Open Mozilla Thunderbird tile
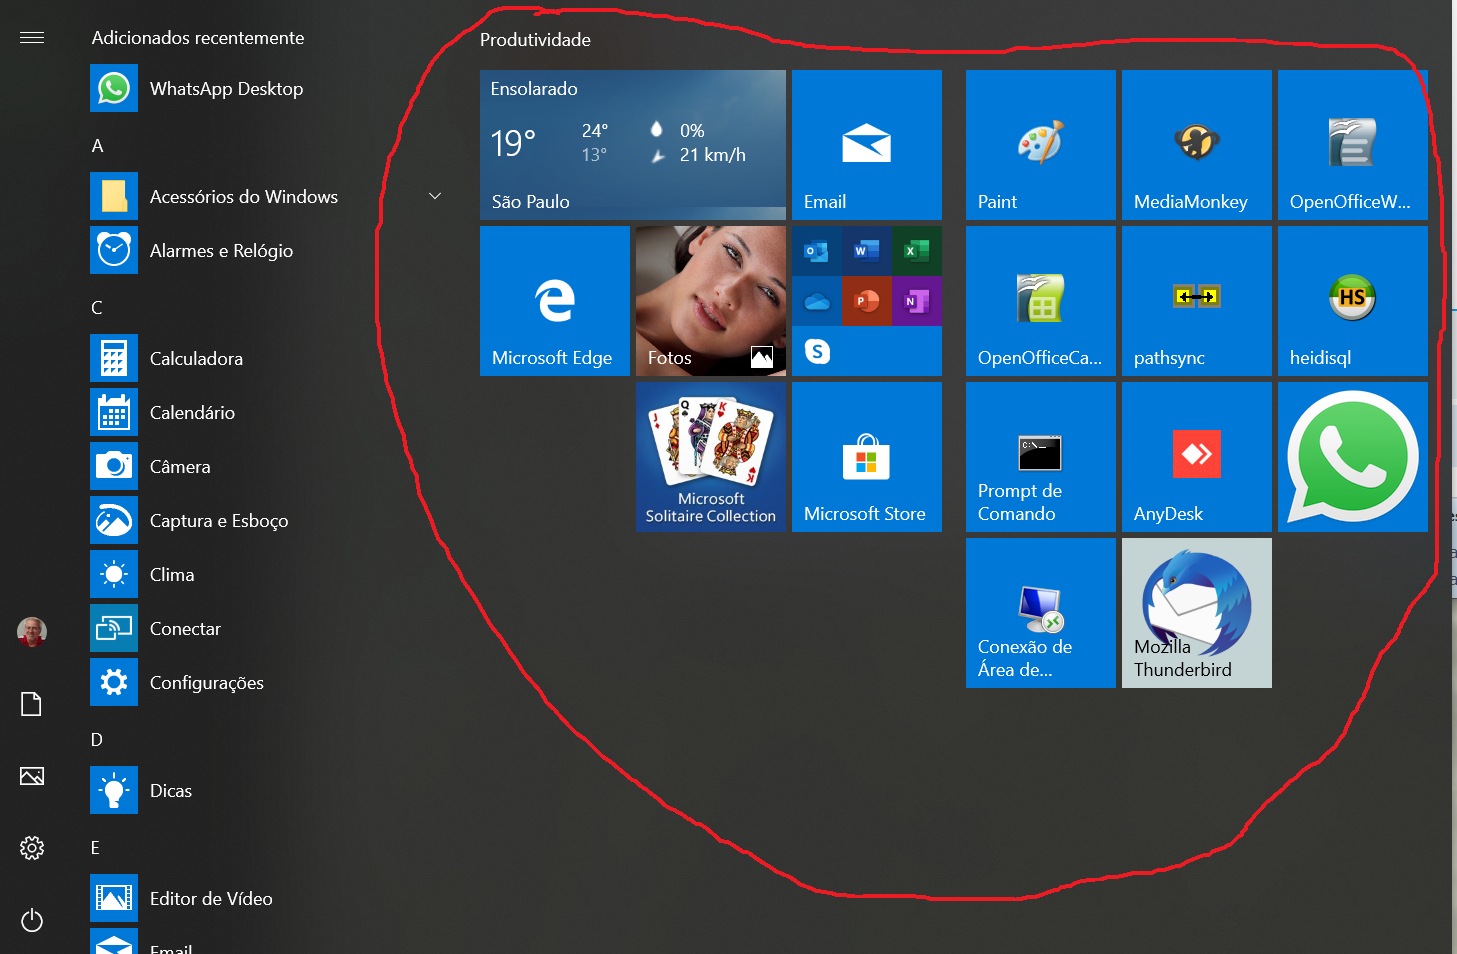 point(1196,612)
